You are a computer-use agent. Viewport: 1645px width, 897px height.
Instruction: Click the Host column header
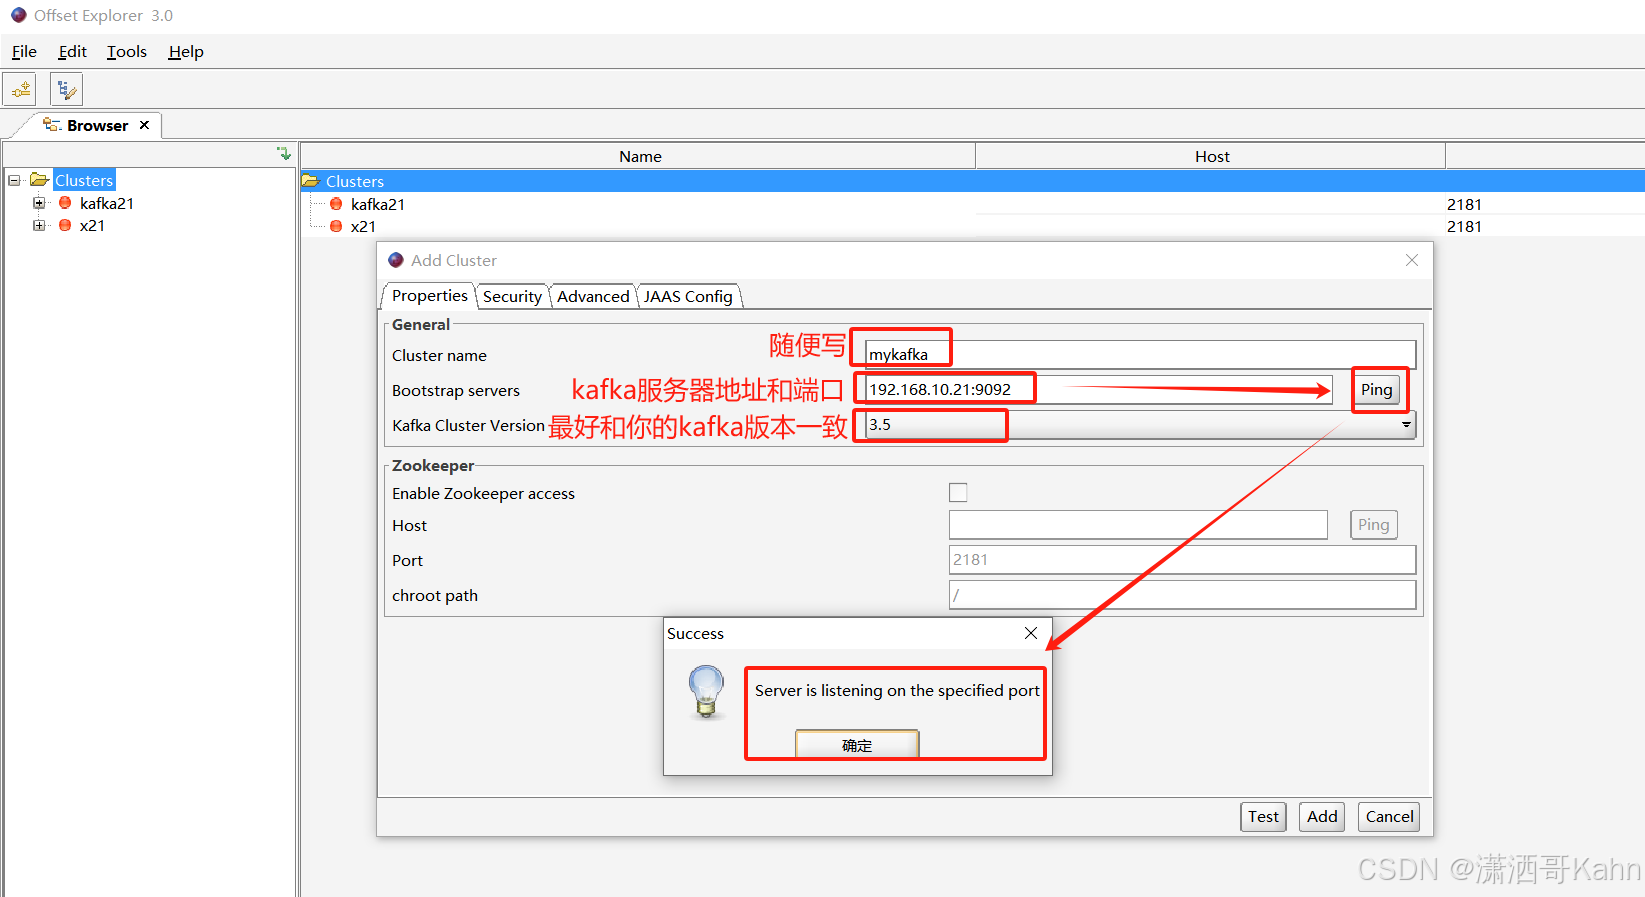1211,156
